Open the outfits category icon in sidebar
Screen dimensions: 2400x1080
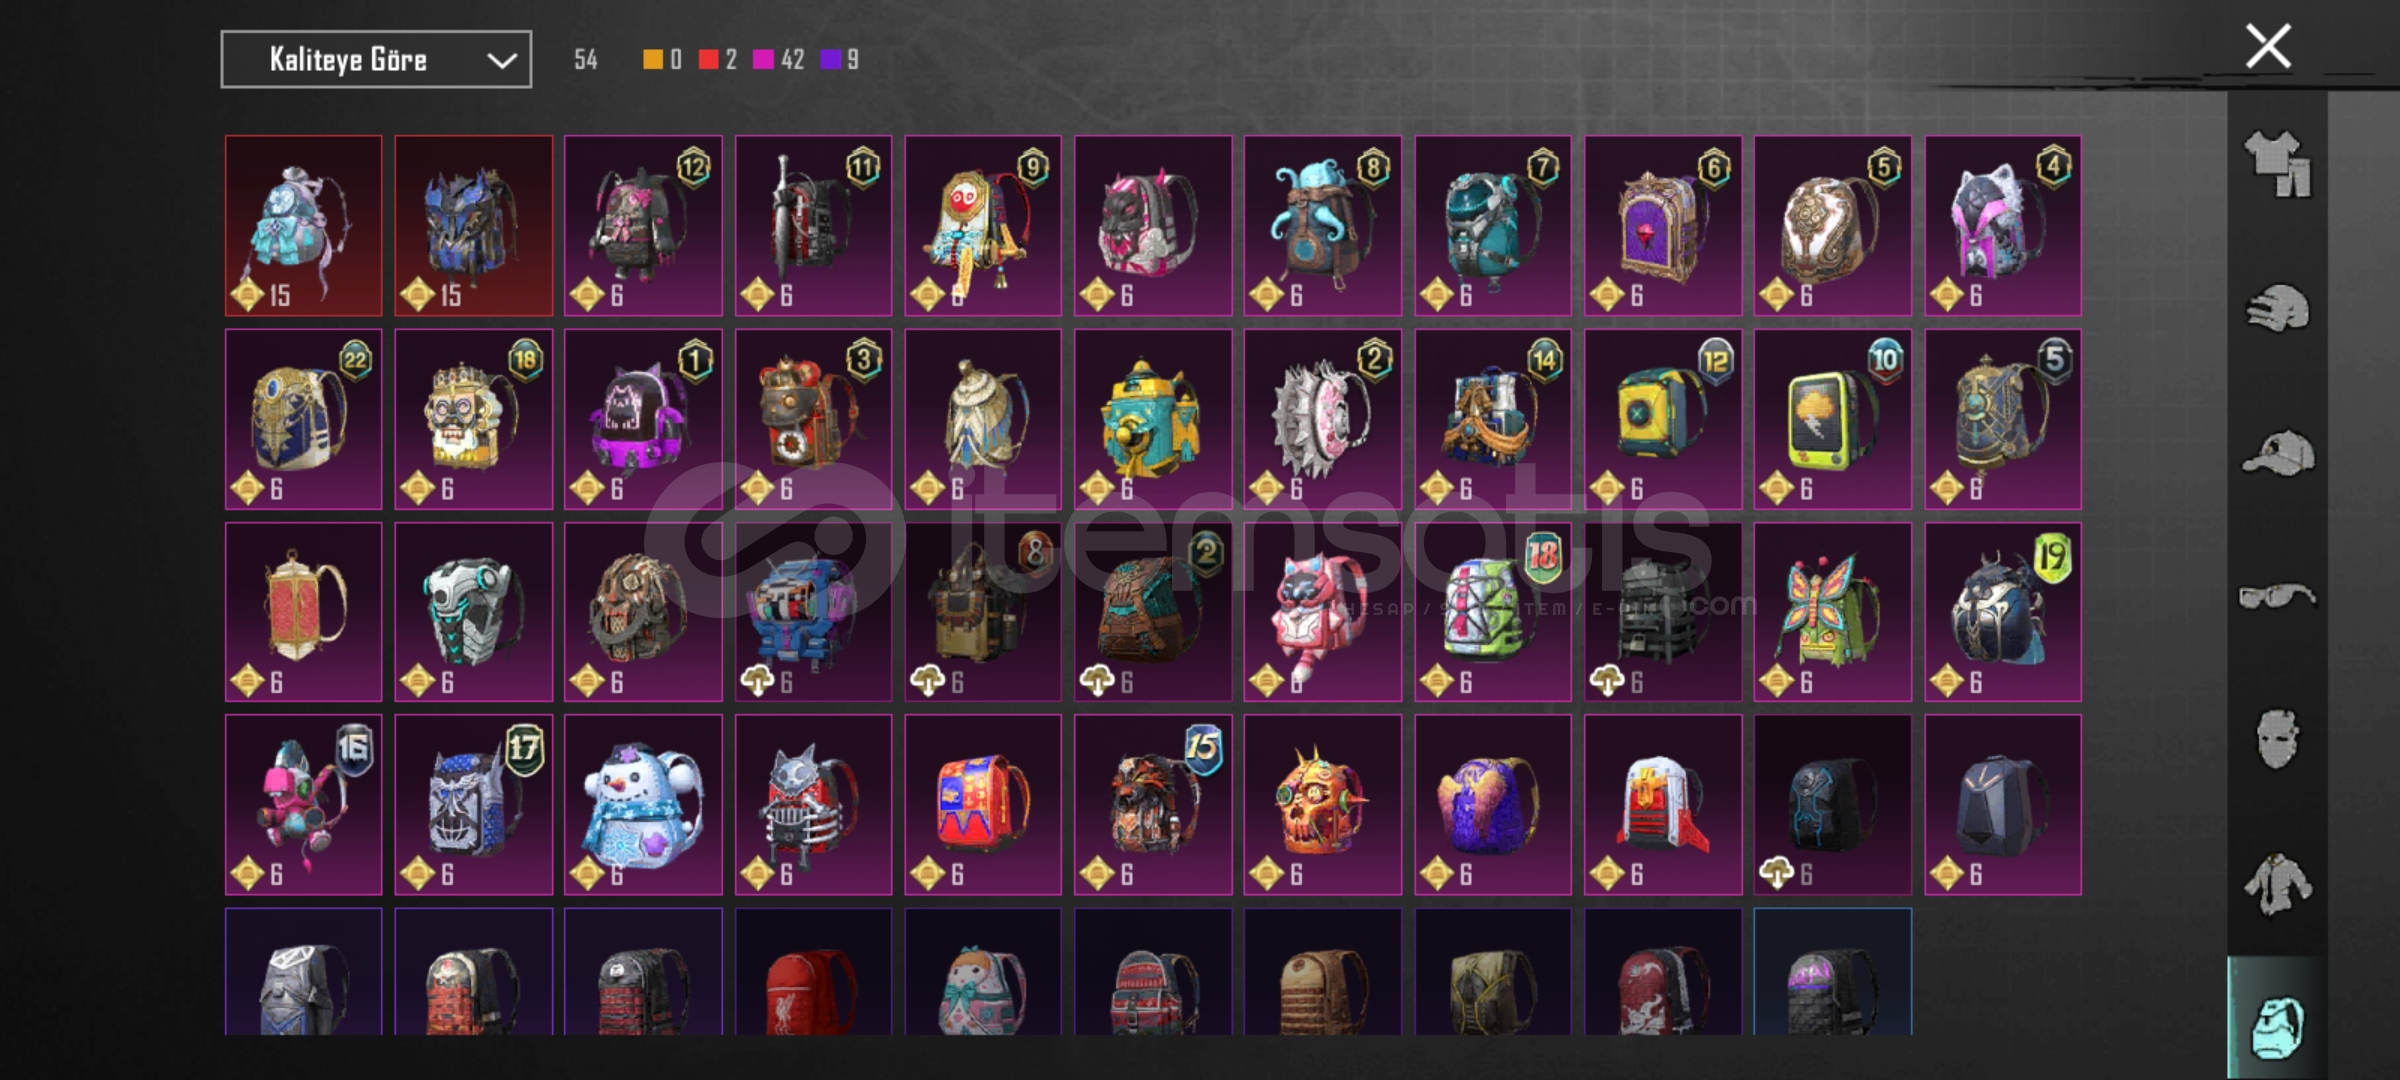click(x=2278, y=164)
